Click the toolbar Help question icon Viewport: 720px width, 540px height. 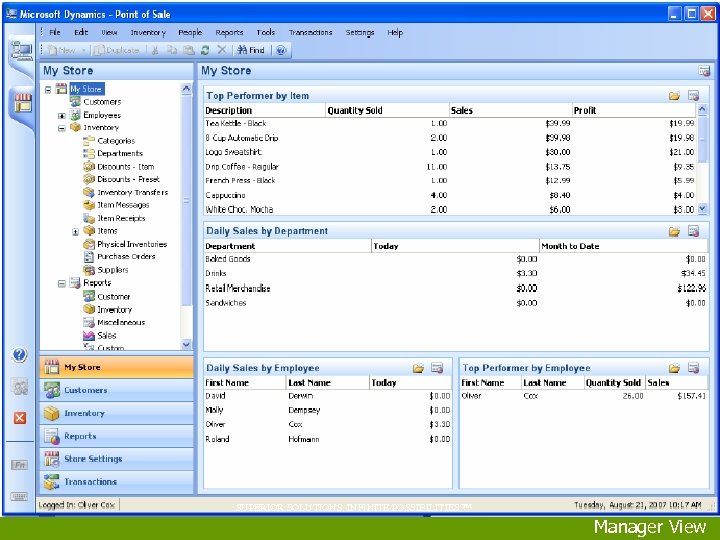[281, 50]
